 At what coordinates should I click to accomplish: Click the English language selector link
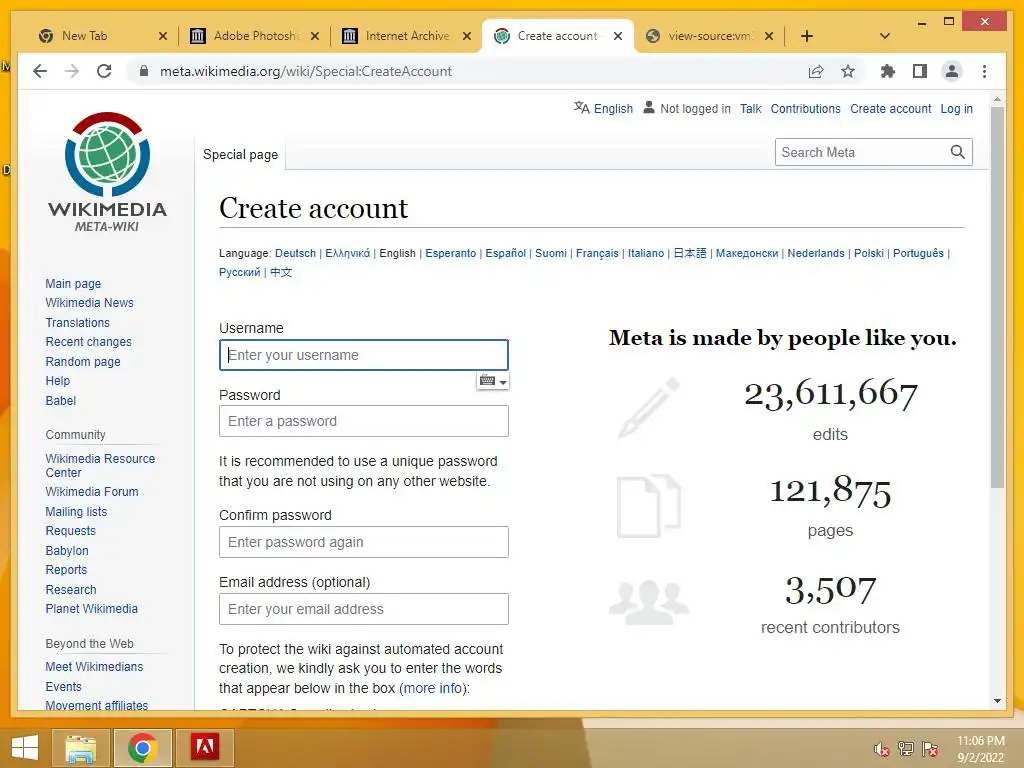point(613,108)
